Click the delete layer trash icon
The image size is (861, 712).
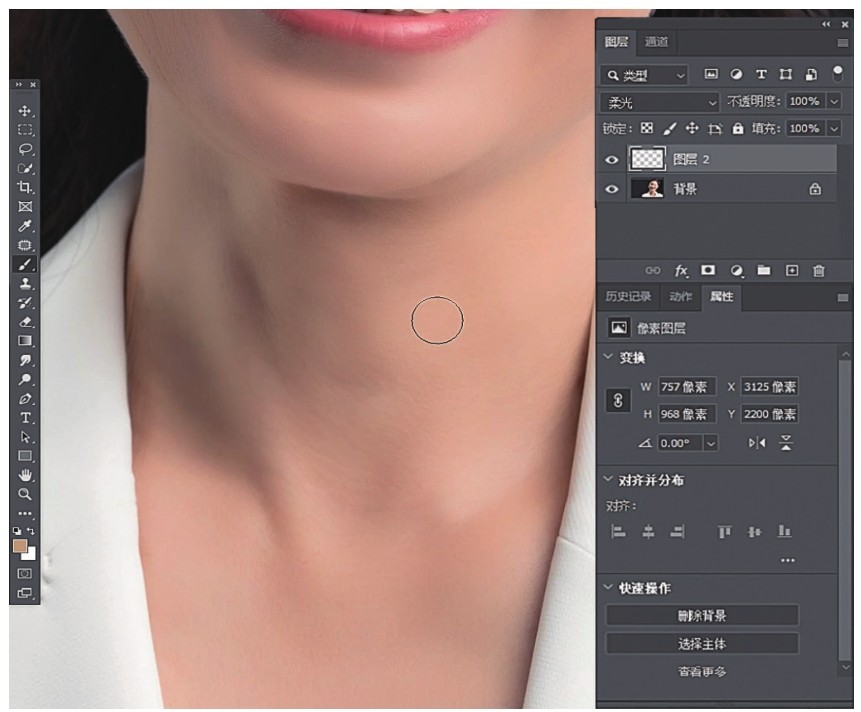pos(819,270)
